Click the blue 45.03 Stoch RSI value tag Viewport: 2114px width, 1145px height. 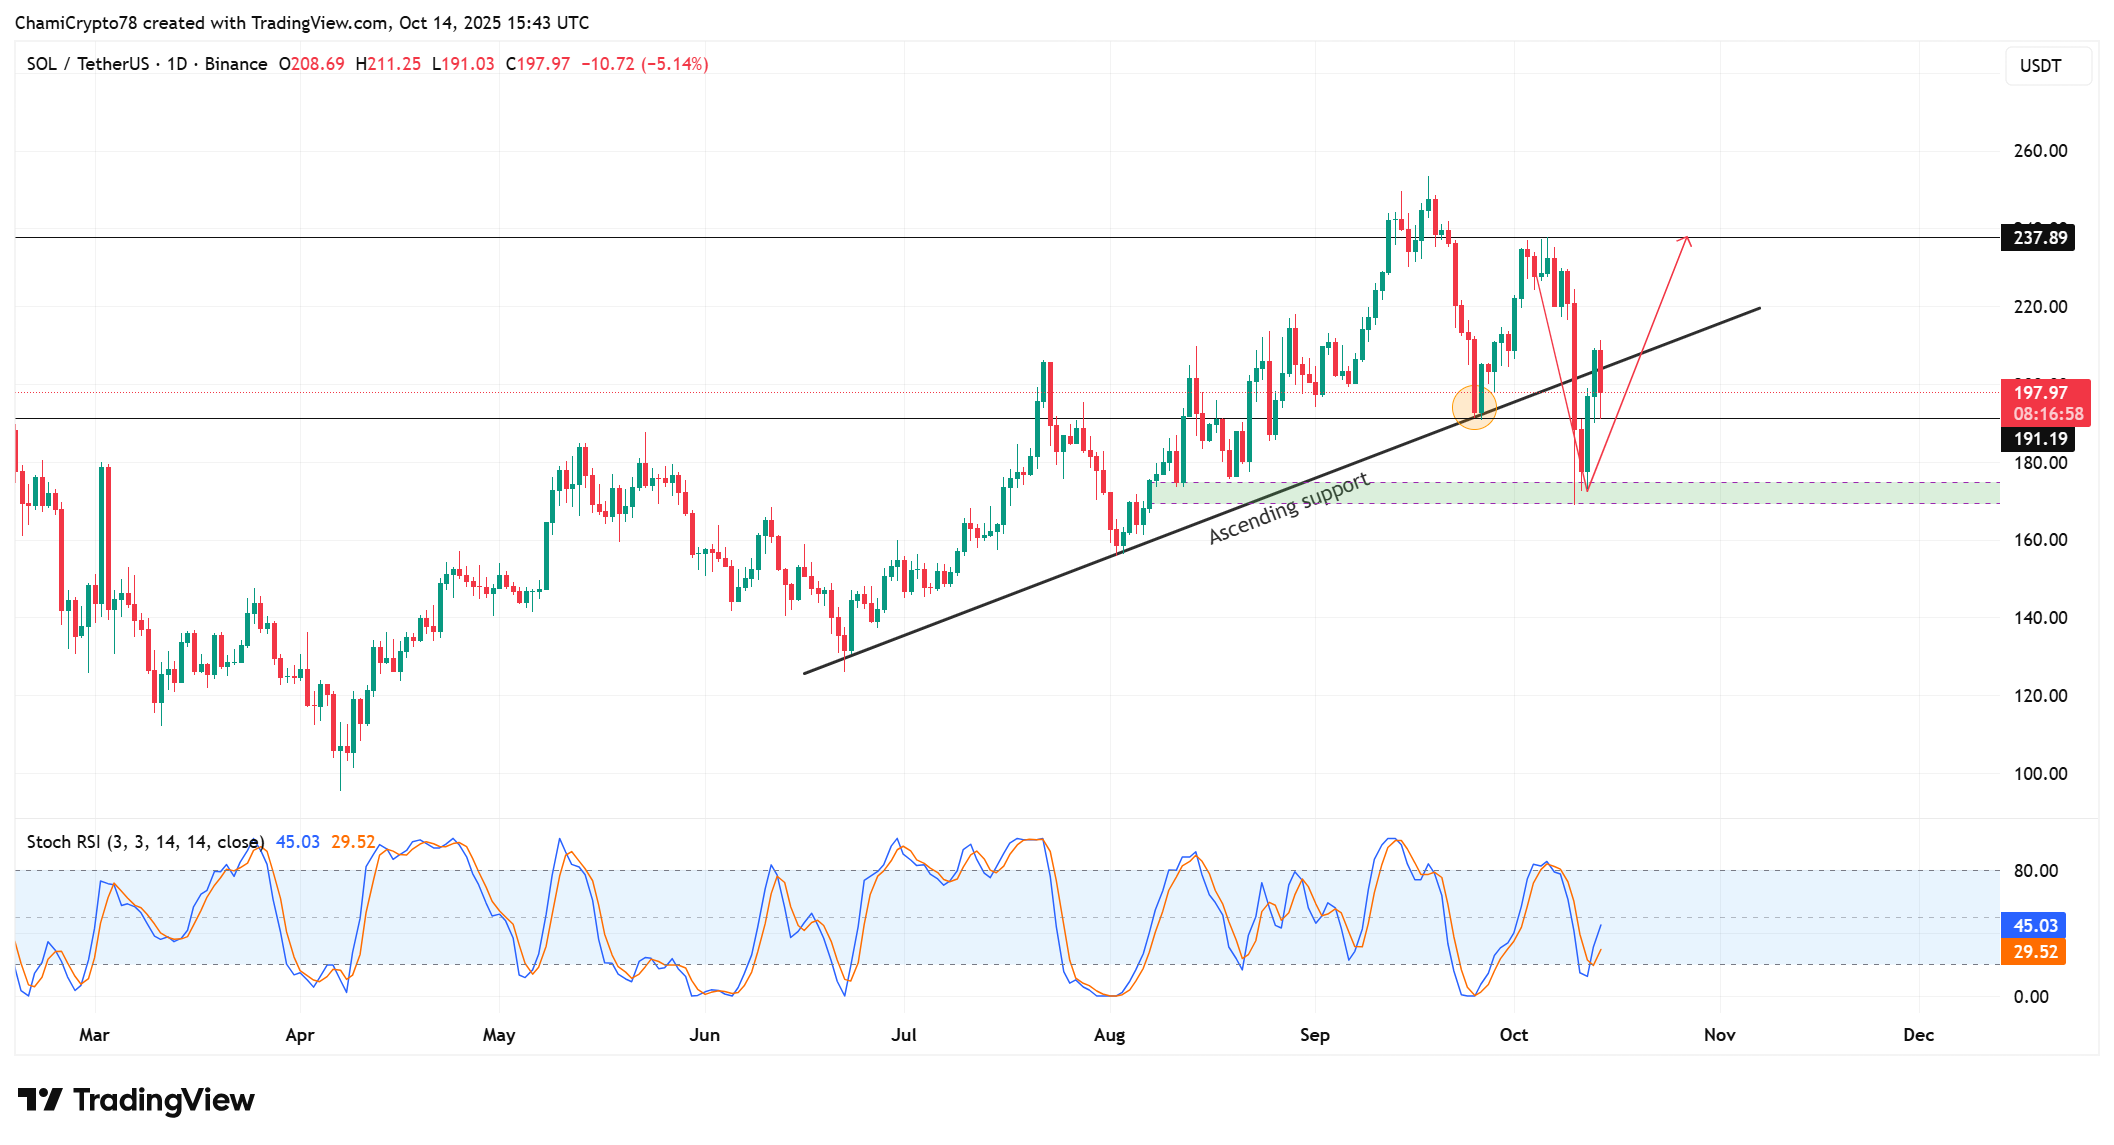click(x=2033, y=926)
